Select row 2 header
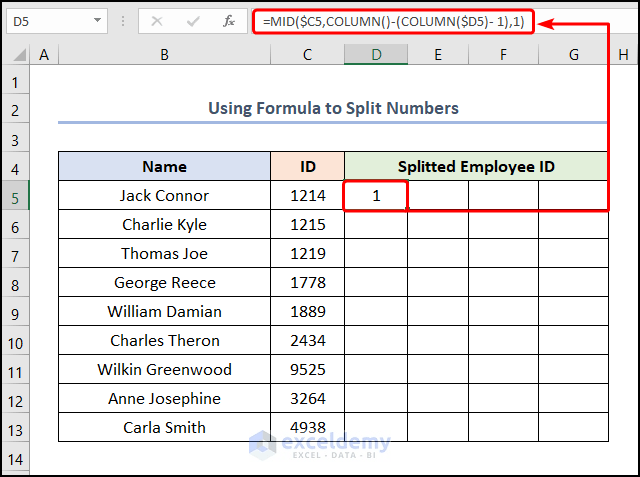The width and height of the screenshot is (640, 477). point(15,110)
